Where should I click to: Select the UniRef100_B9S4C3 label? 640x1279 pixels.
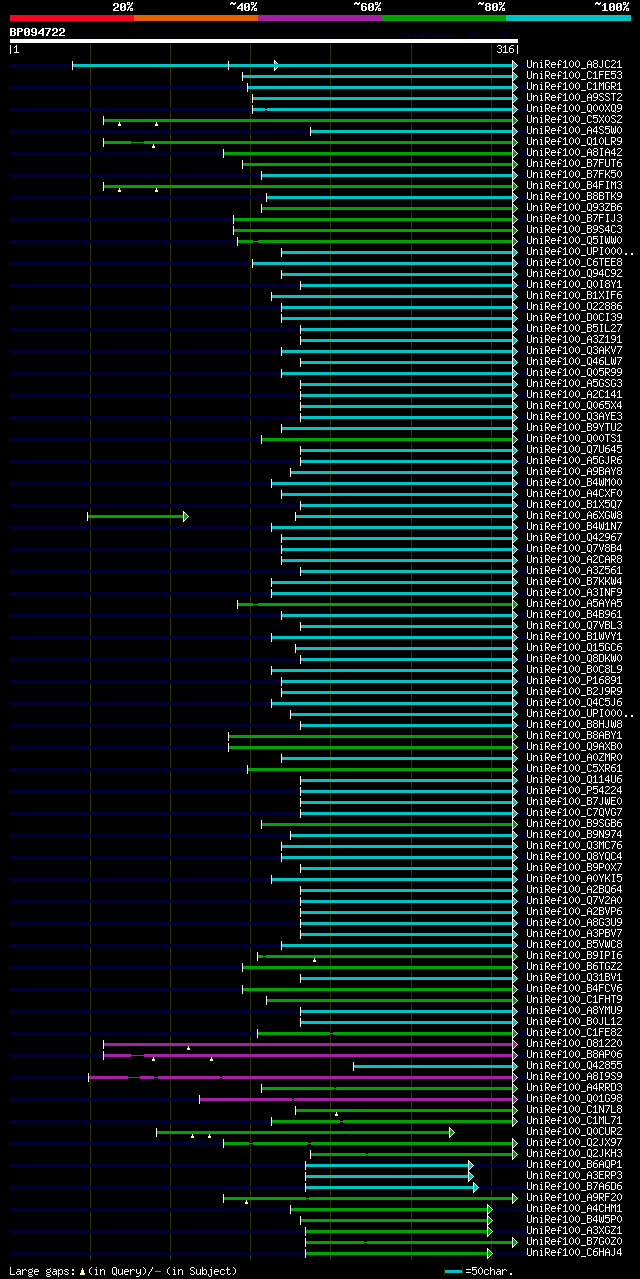pyautogui.click(x=574, y=230)
